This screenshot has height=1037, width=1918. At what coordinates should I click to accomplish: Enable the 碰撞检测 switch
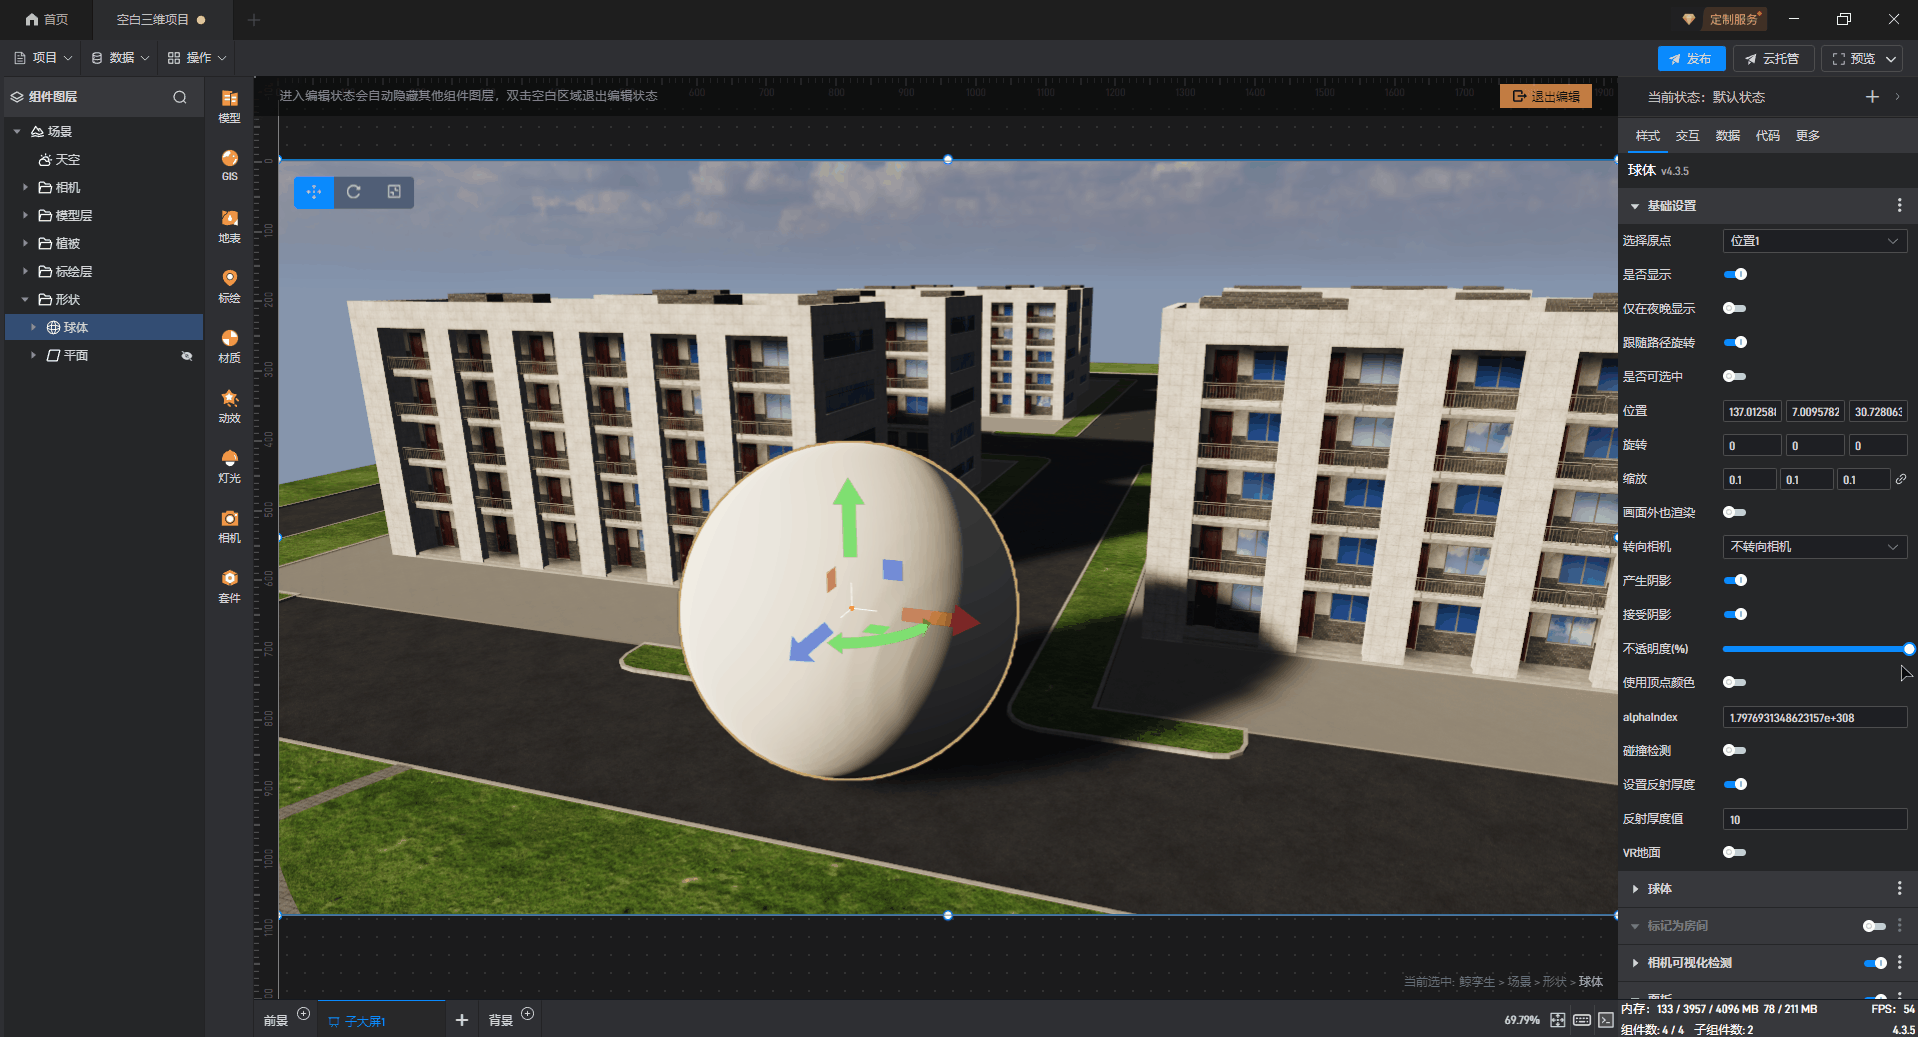coord(1735,750)
